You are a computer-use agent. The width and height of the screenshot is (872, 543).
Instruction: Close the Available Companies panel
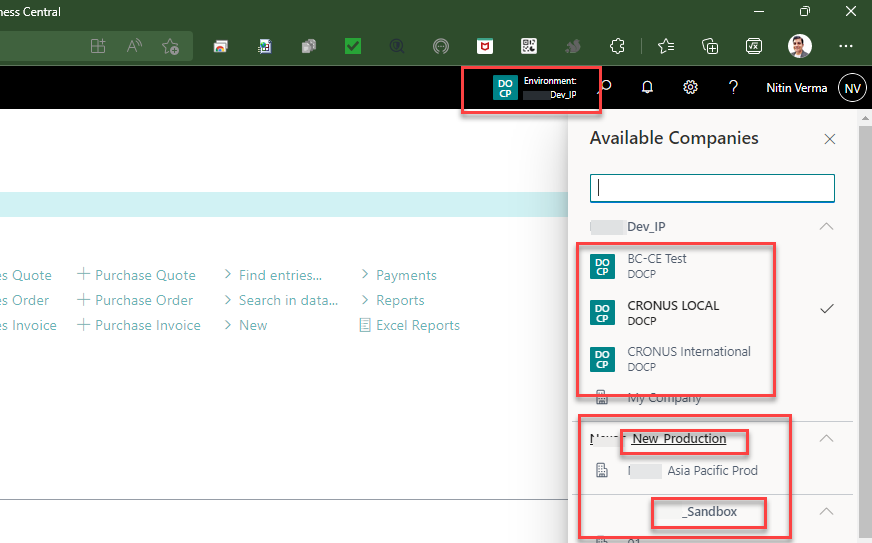pyautogui.click(x=829, y=139)
